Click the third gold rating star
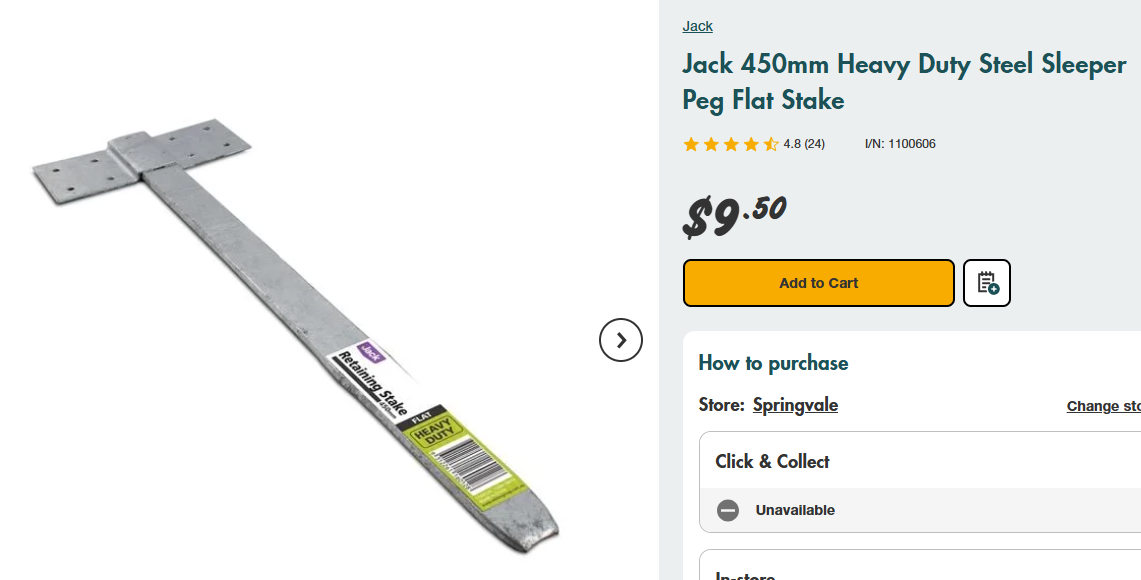The width and height of the screenshot is (1141, 580). coord(731,144)
